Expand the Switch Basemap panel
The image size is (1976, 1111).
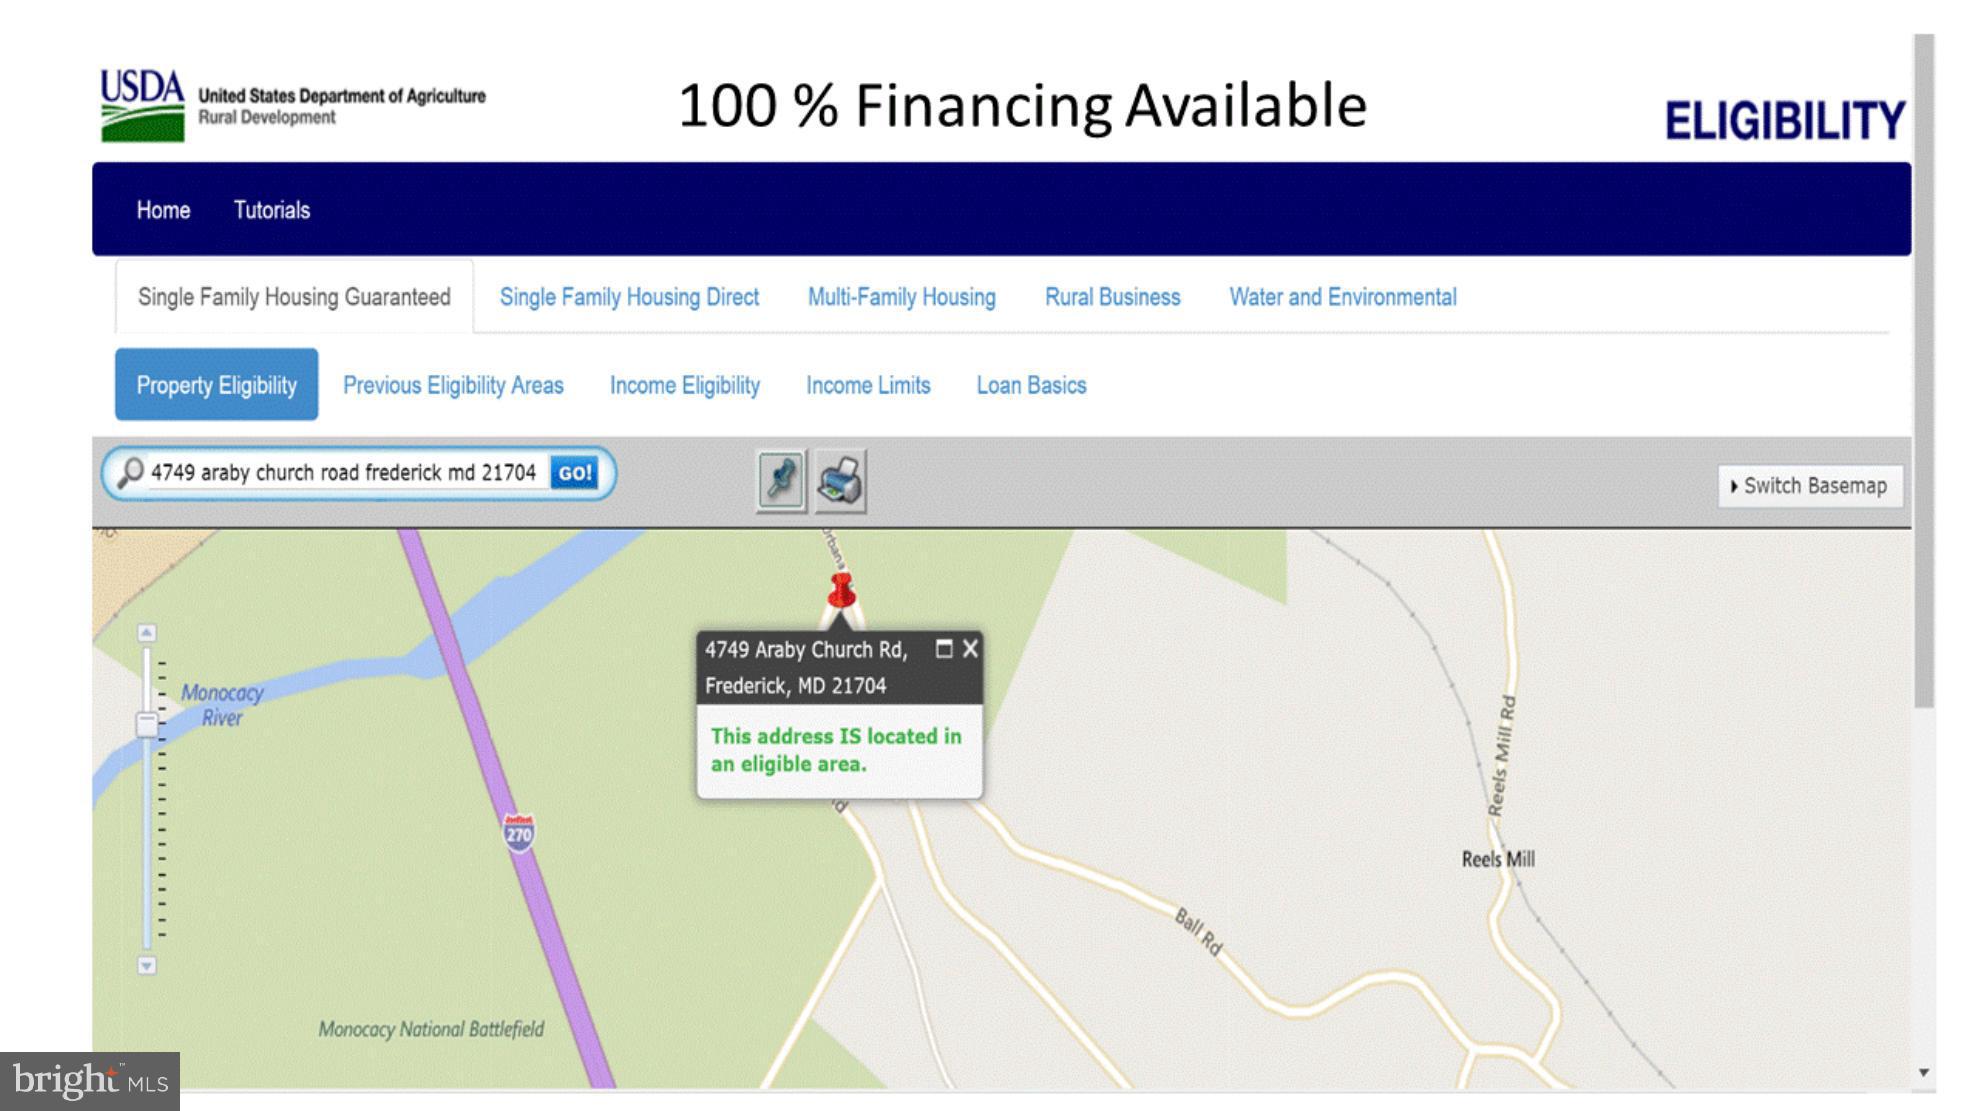[1810, 486]
